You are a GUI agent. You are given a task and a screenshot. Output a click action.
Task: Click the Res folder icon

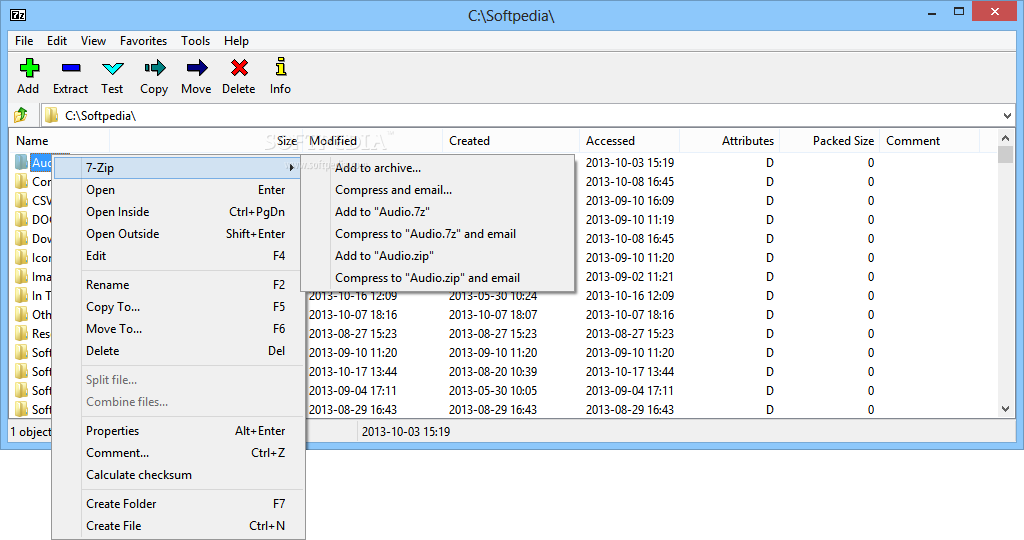click(22, 333)
